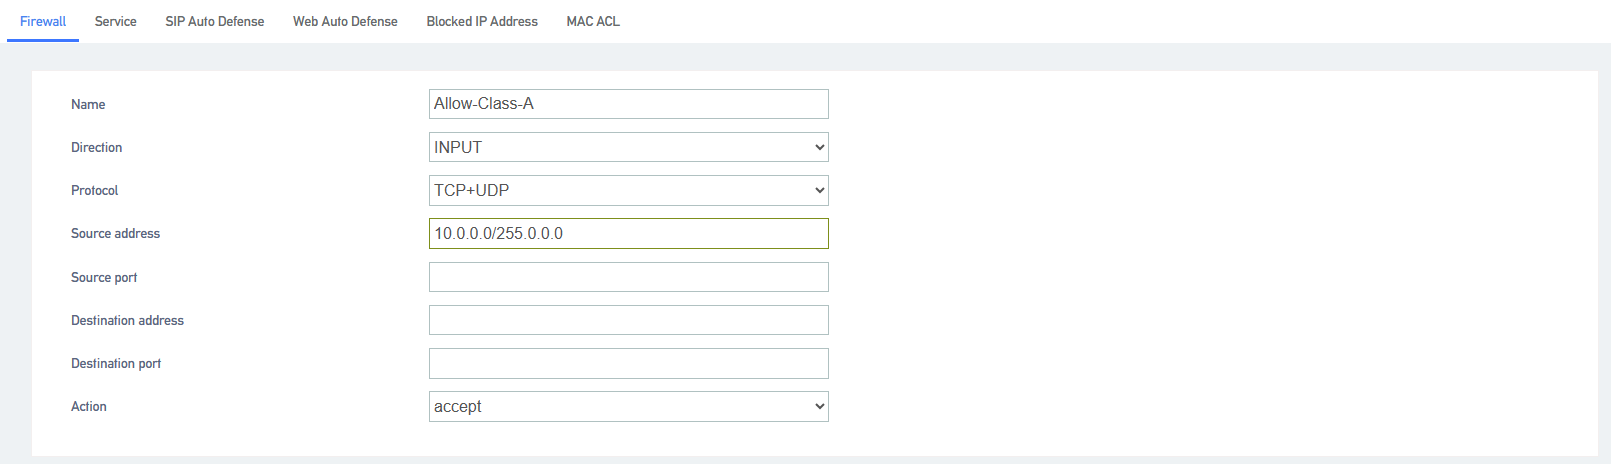
Task: Open the SIP Auto Defense tab
Action: [x=215, y=21]
